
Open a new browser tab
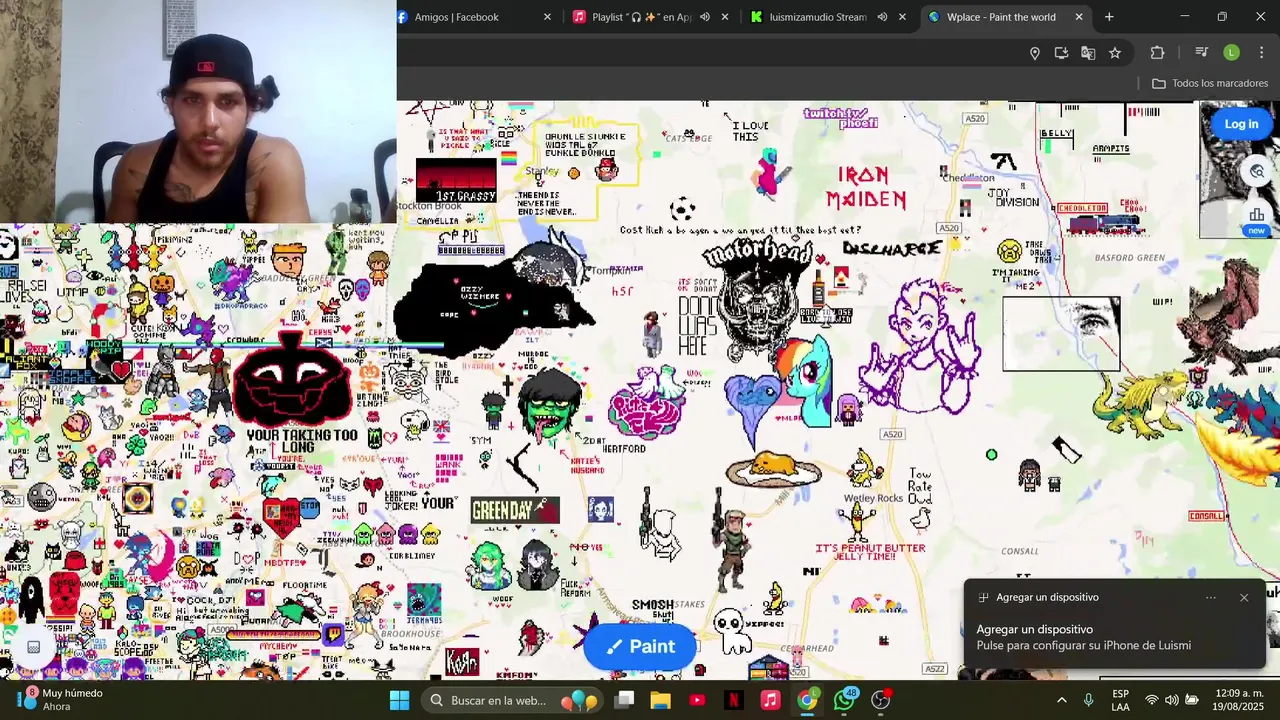click(x=1109, y=17)
